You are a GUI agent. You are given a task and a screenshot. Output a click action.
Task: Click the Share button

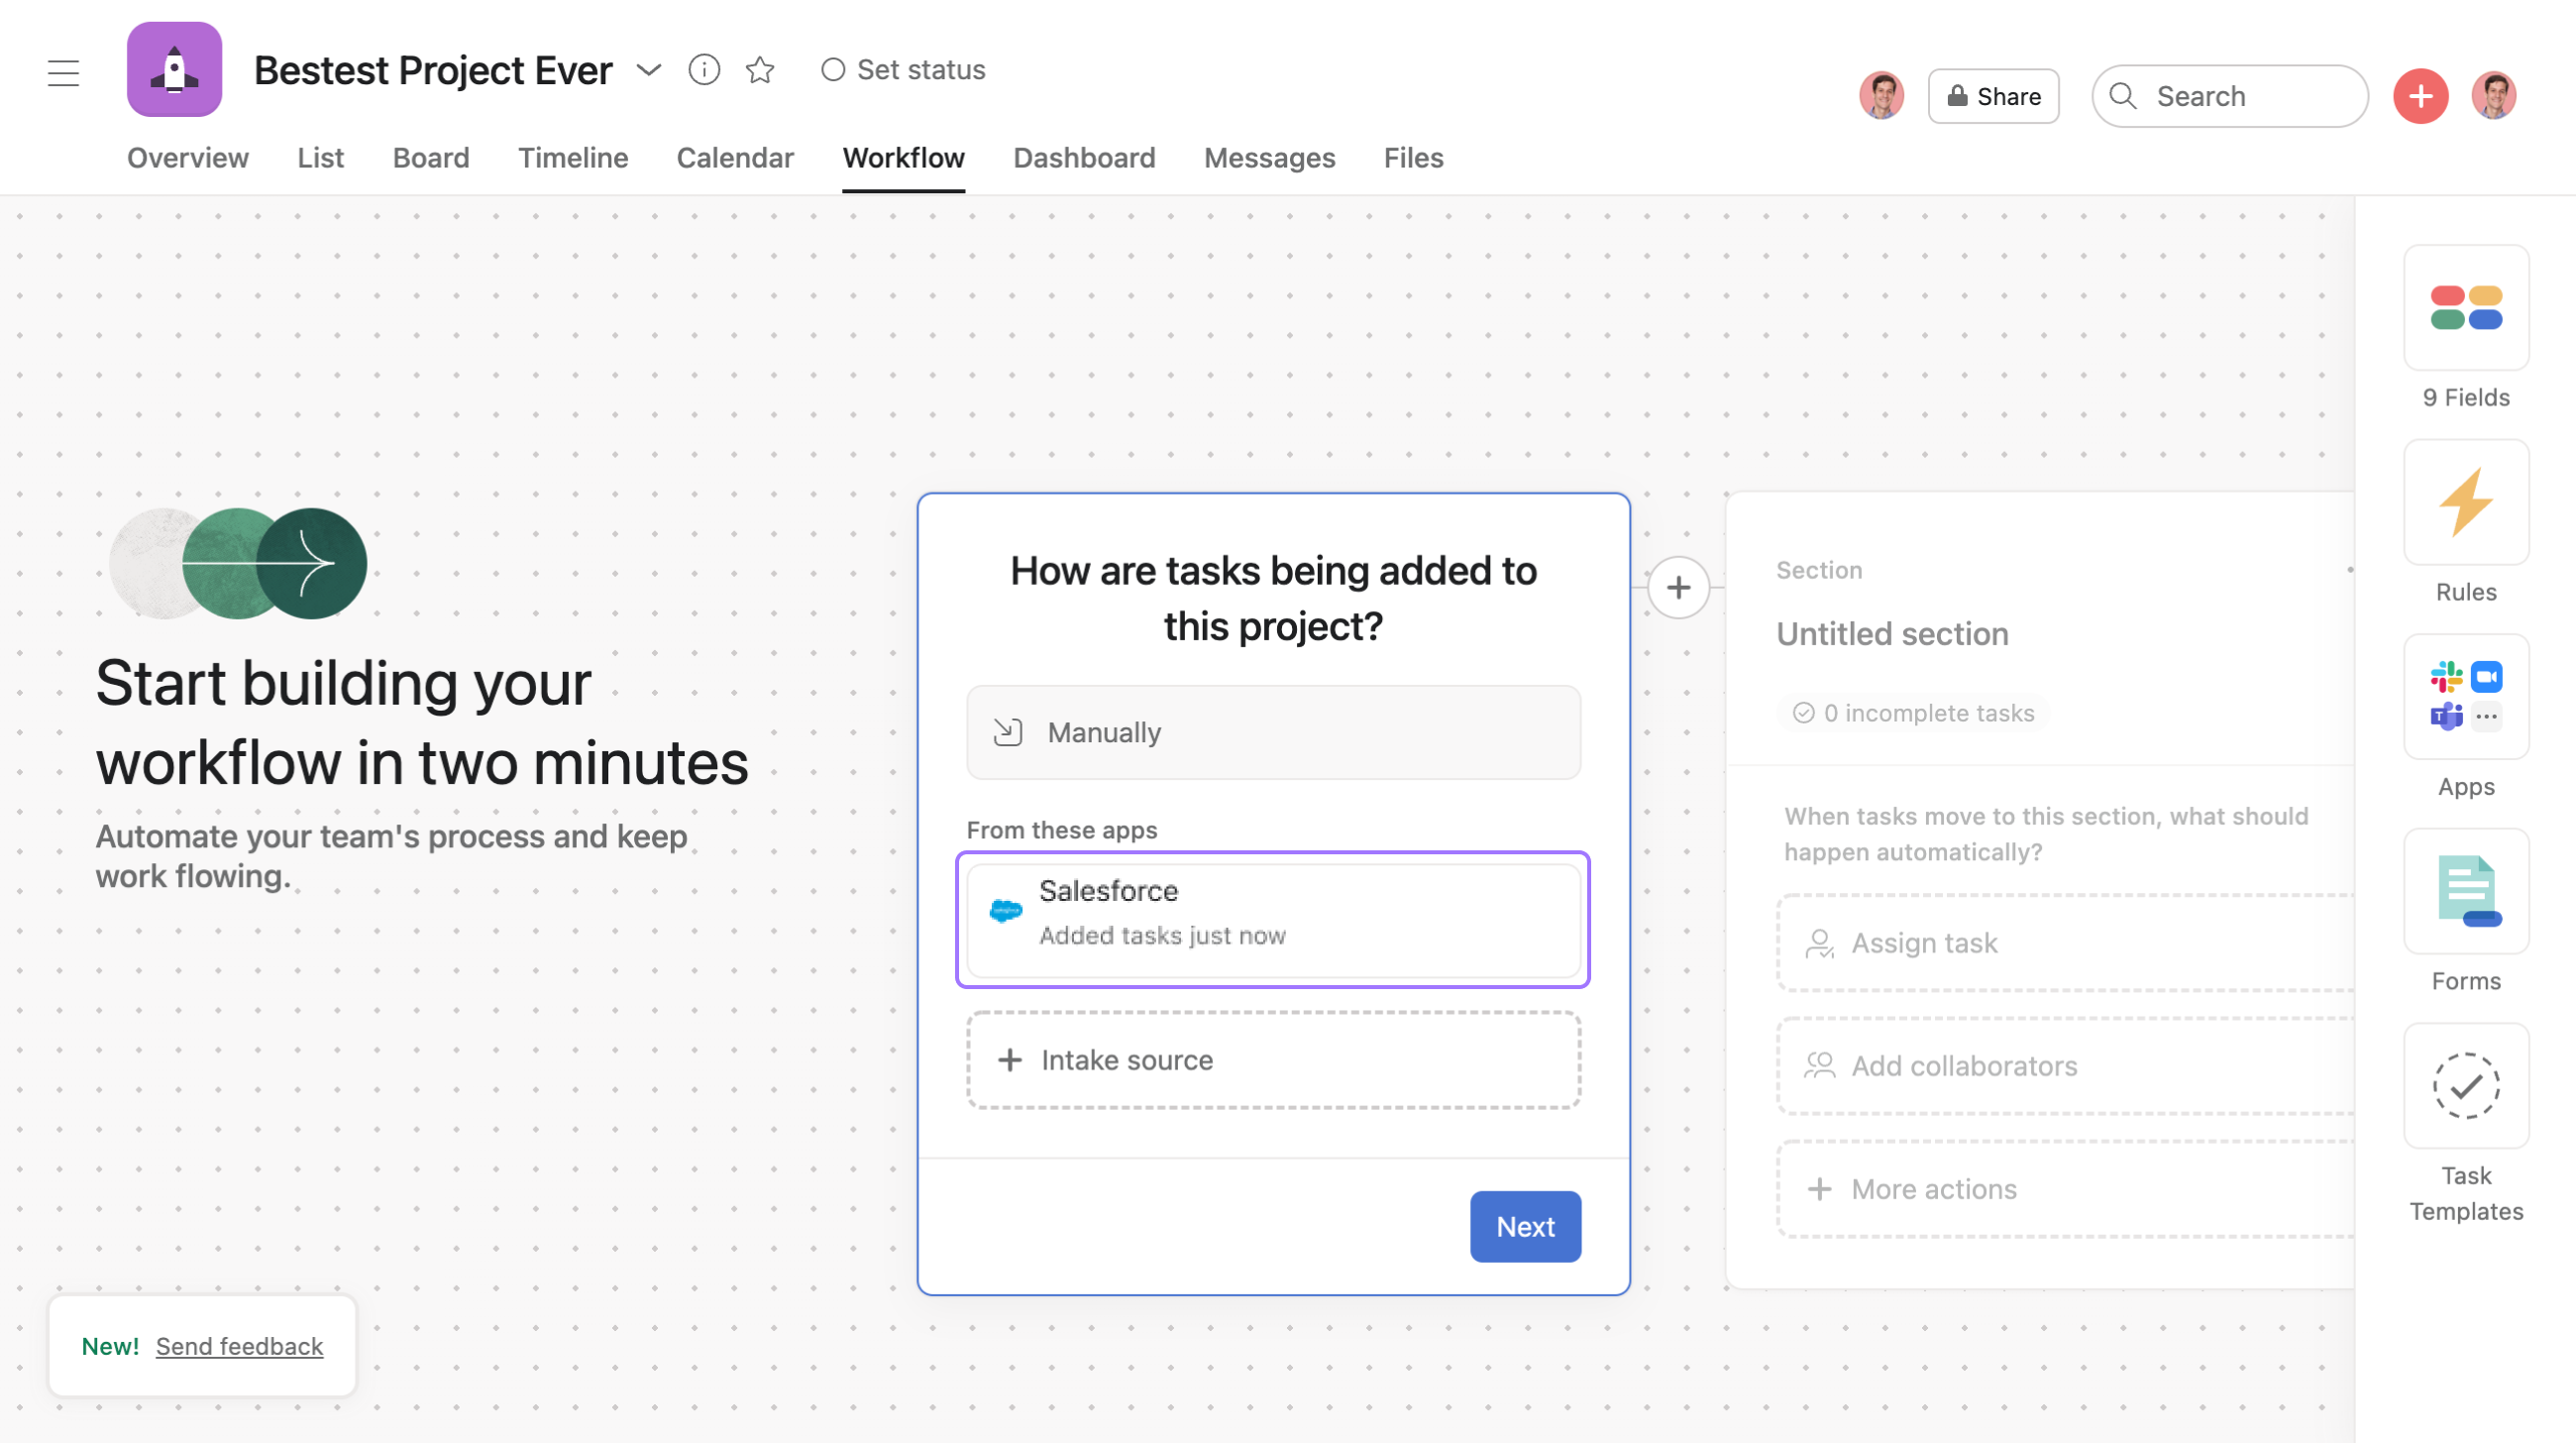point(1993,96)
